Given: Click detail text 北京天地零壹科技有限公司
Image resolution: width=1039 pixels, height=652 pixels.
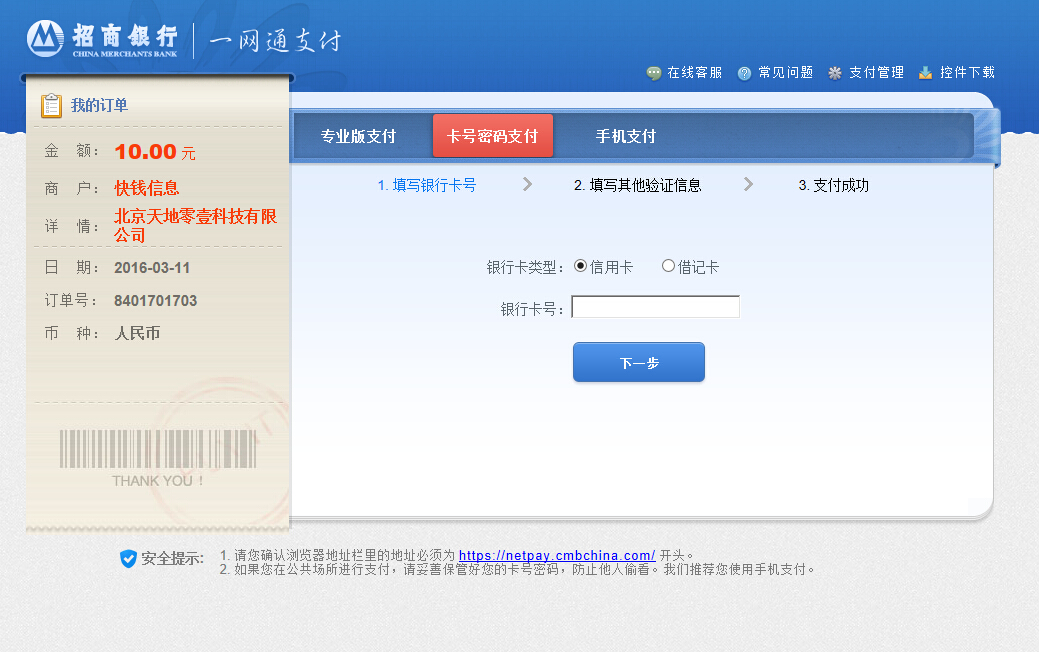Looking at the screenshot, I should coord(195,225).
